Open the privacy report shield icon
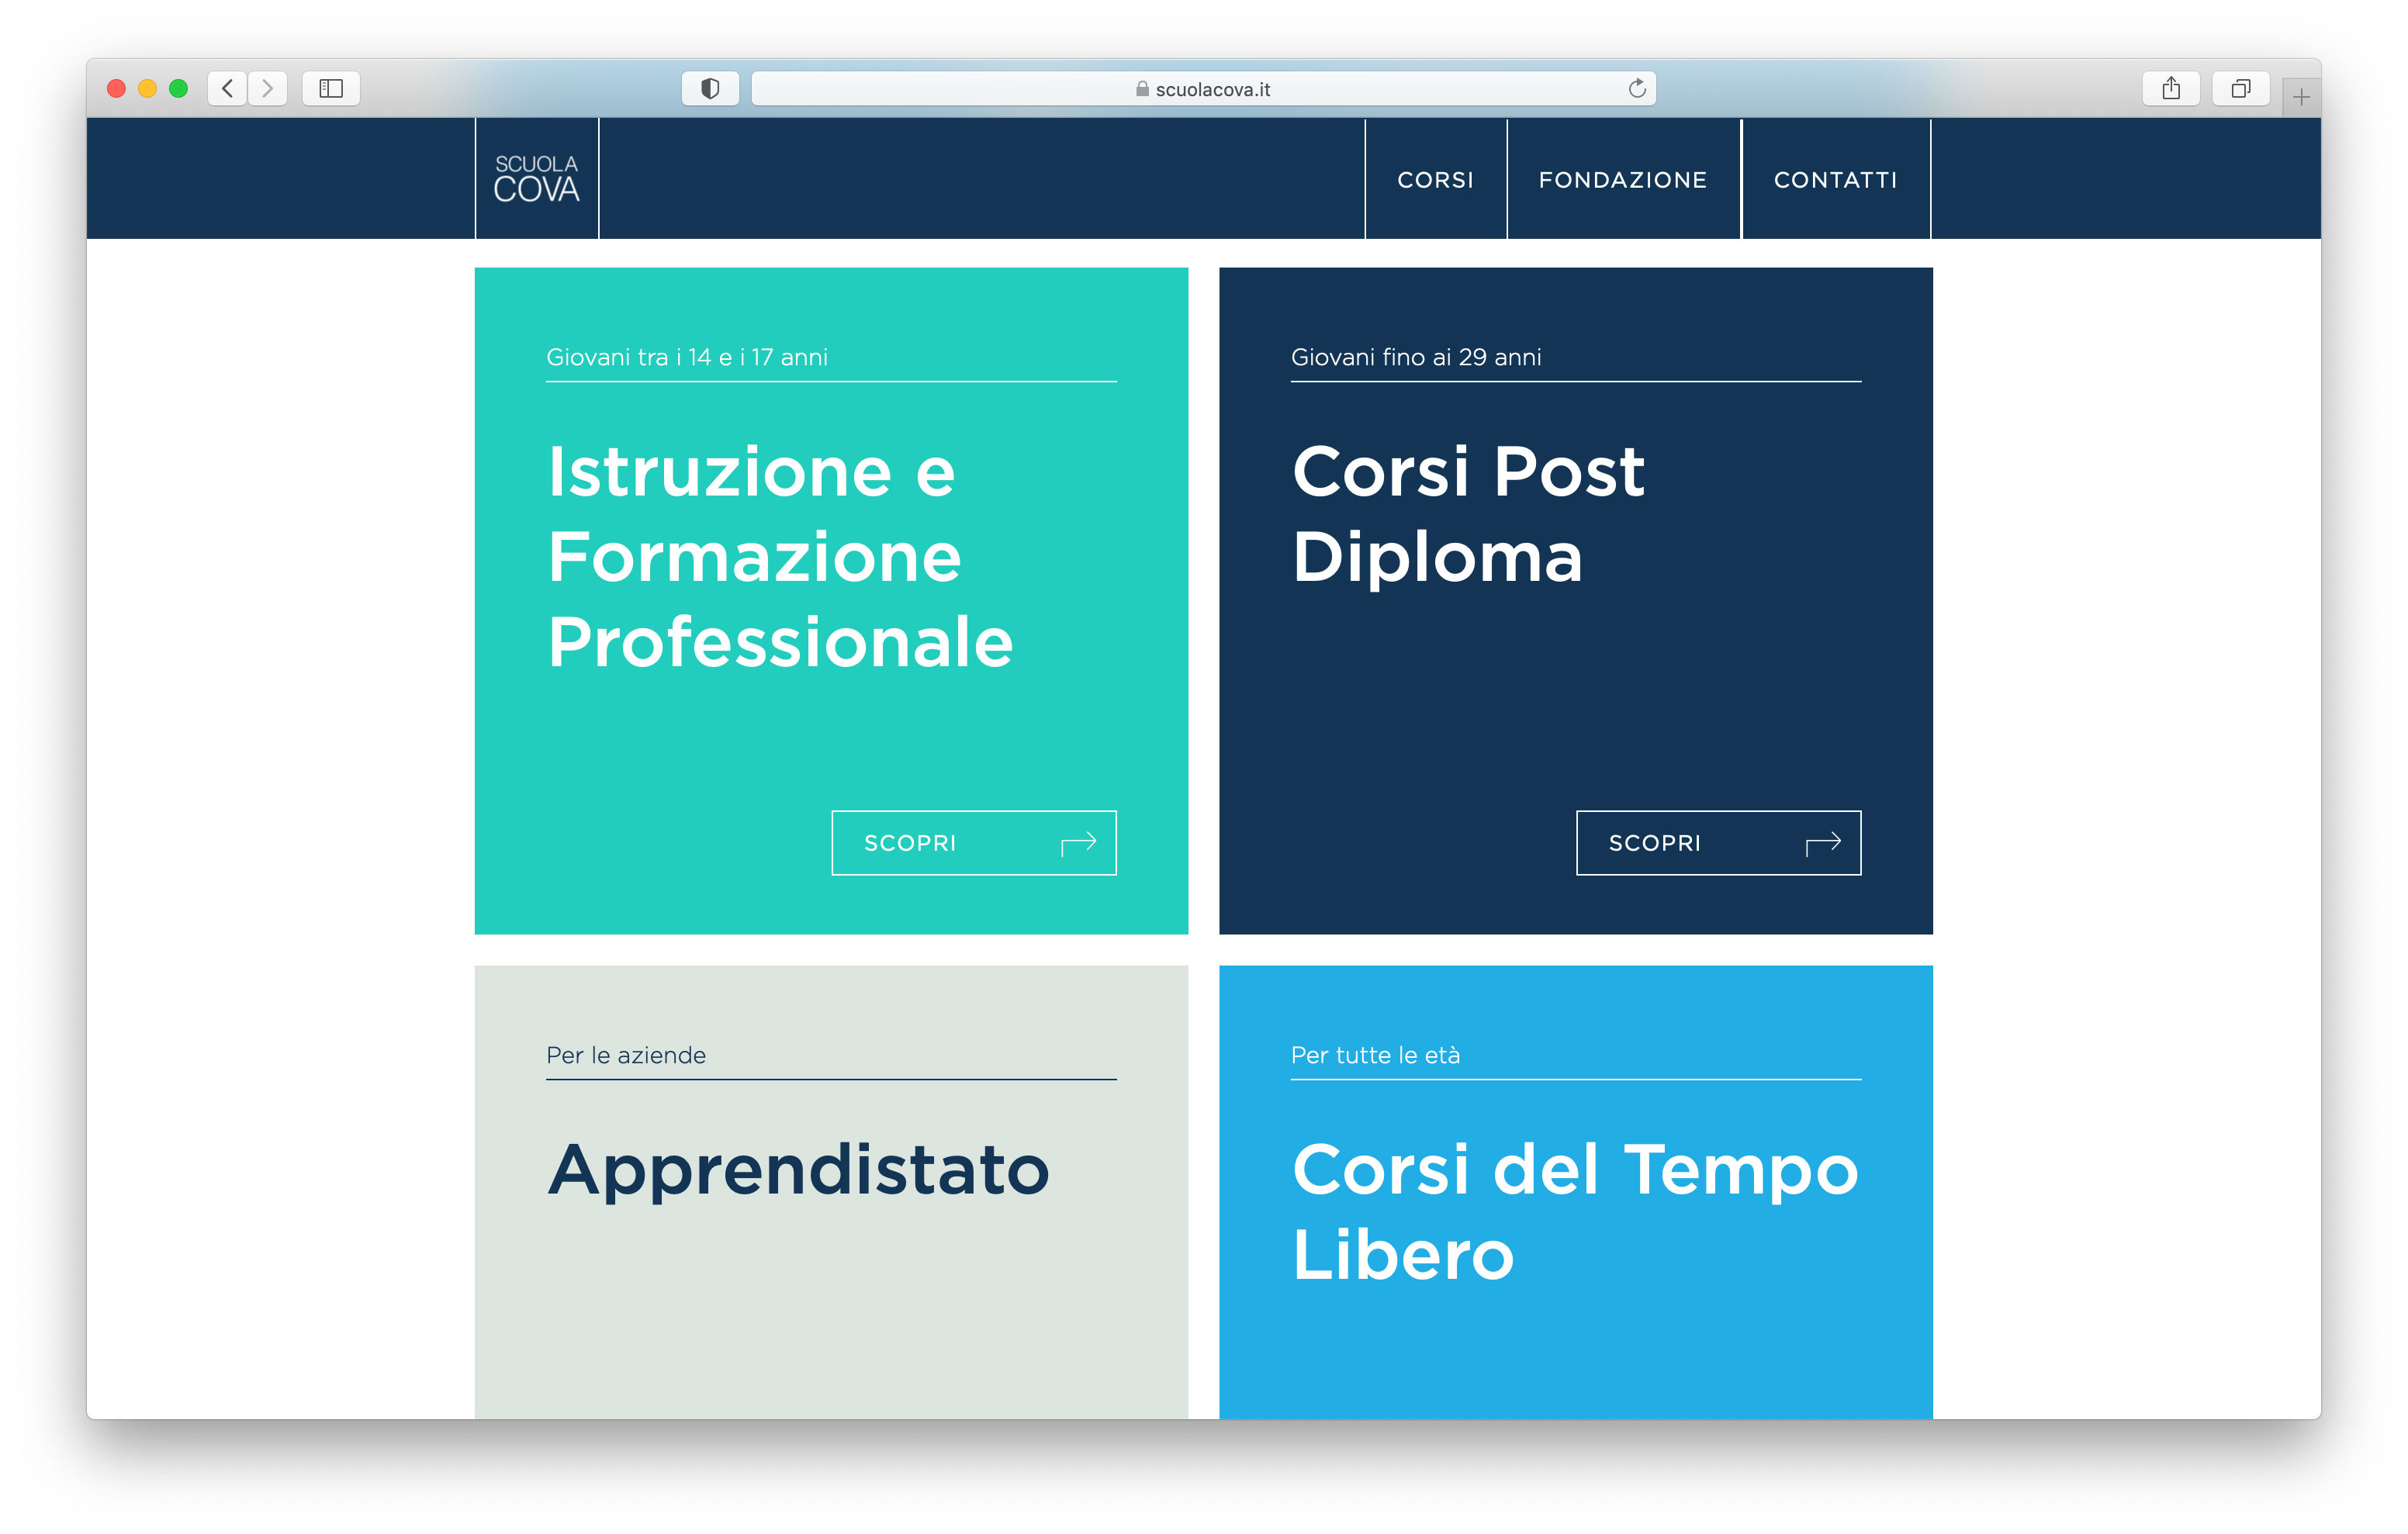 click(710, 88)
